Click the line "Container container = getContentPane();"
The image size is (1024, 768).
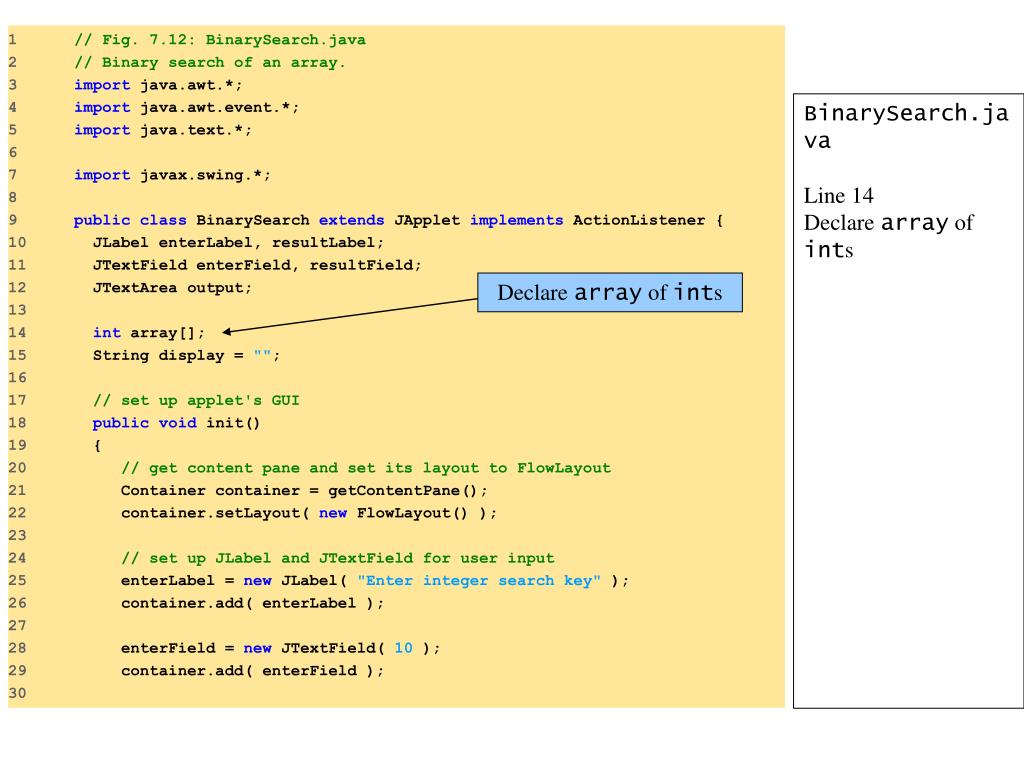point(304,490)
